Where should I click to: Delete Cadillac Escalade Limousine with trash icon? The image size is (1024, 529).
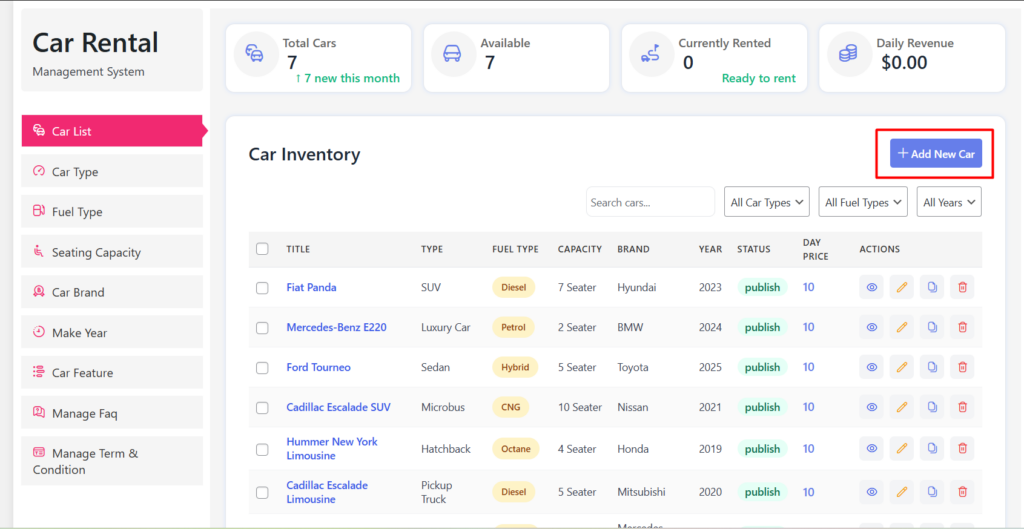962,492
